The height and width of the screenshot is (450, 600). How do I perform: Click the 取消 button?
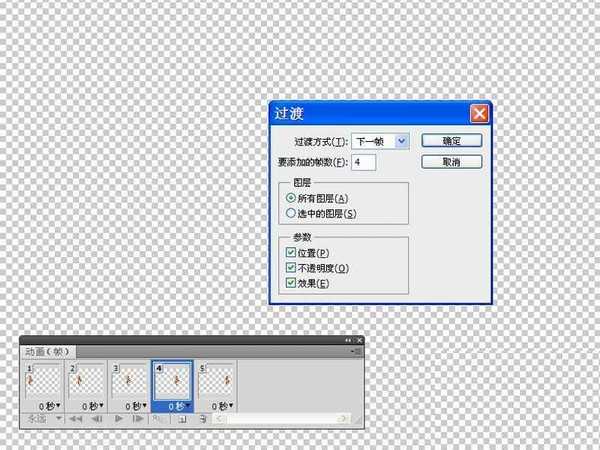pyautogui.click(x=452, y=161)
